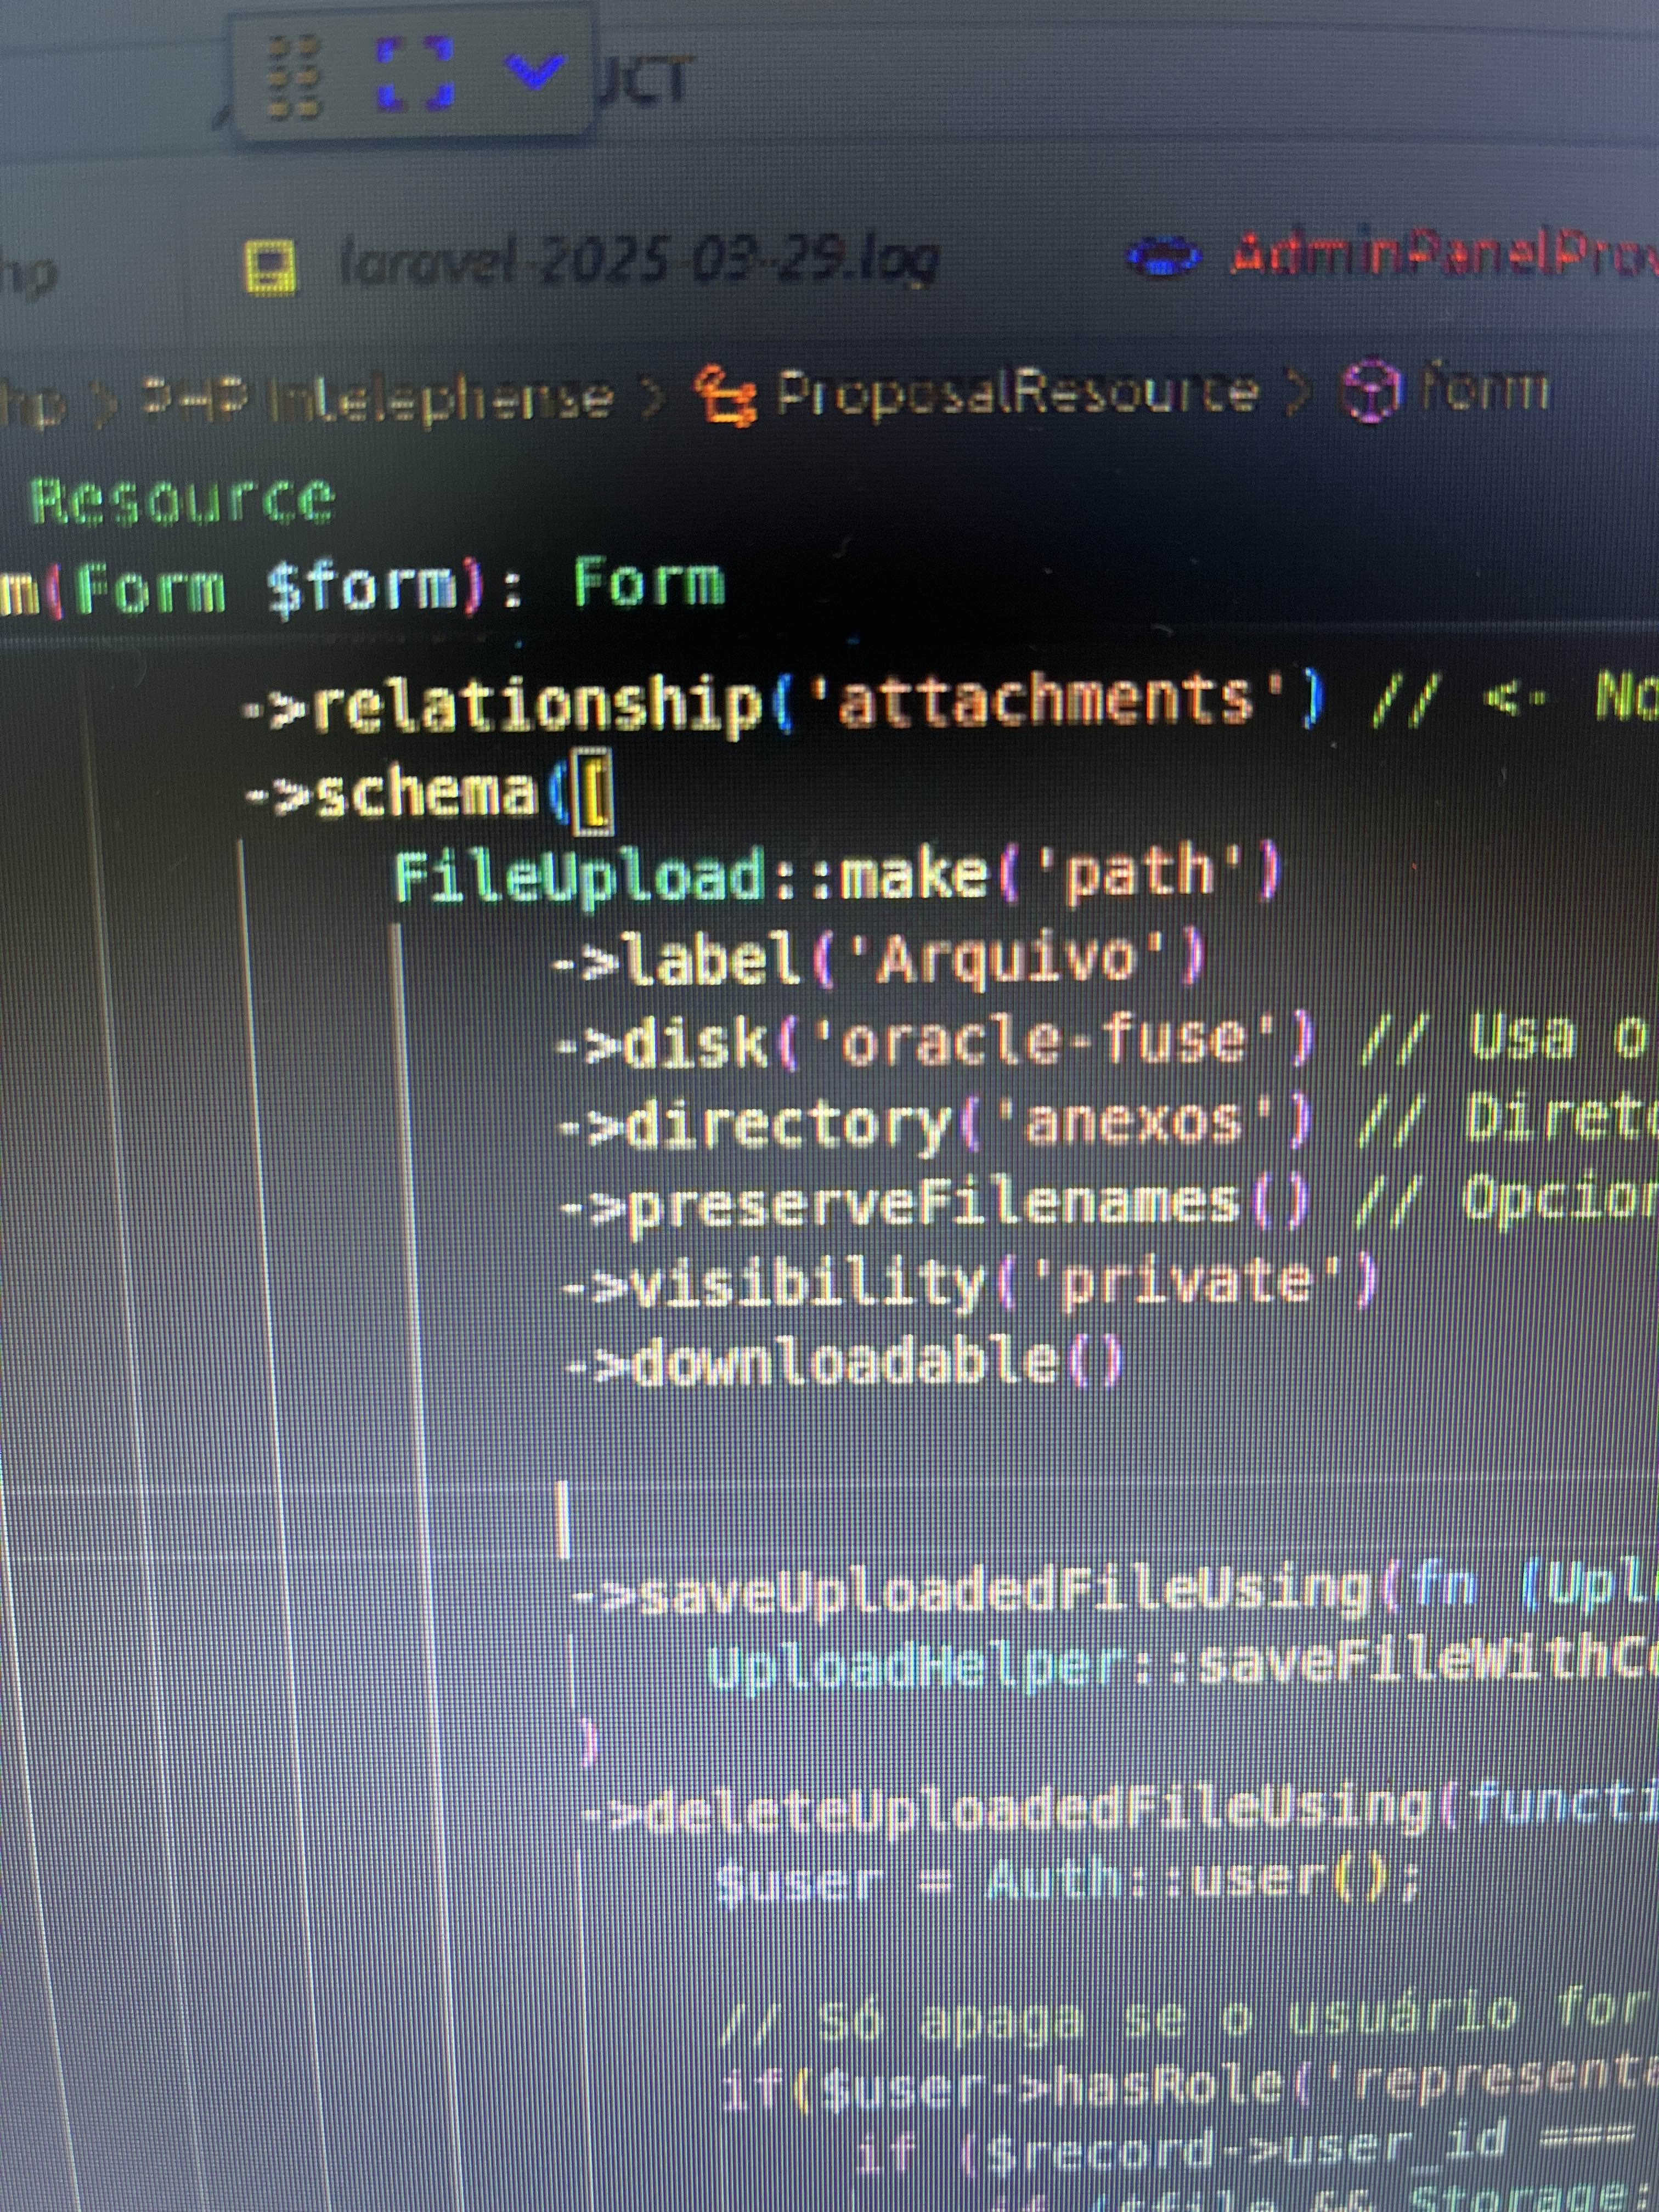1659x2212 pixels.
Task: Jump to the Resource sticky scroll line
Action: click(182, 500)
